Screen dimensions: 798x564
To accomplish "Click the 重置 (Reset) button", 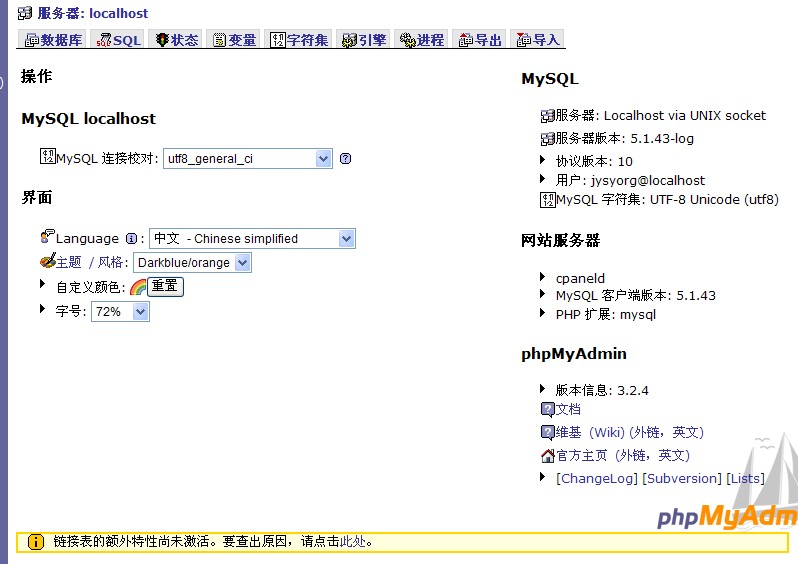I will (x=165, y=287).
